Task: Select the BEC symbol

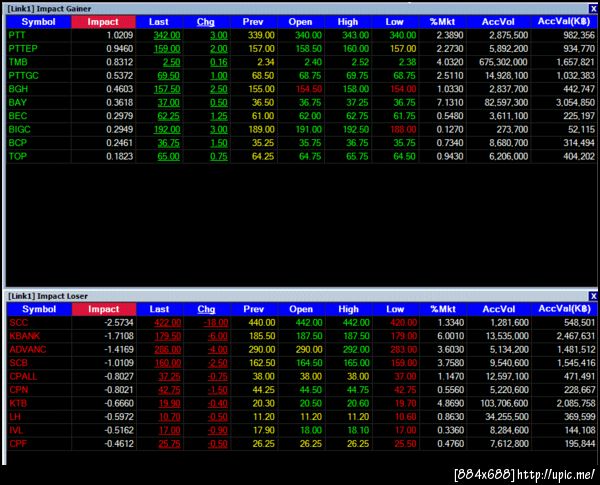Action: [x=18, y=116]
